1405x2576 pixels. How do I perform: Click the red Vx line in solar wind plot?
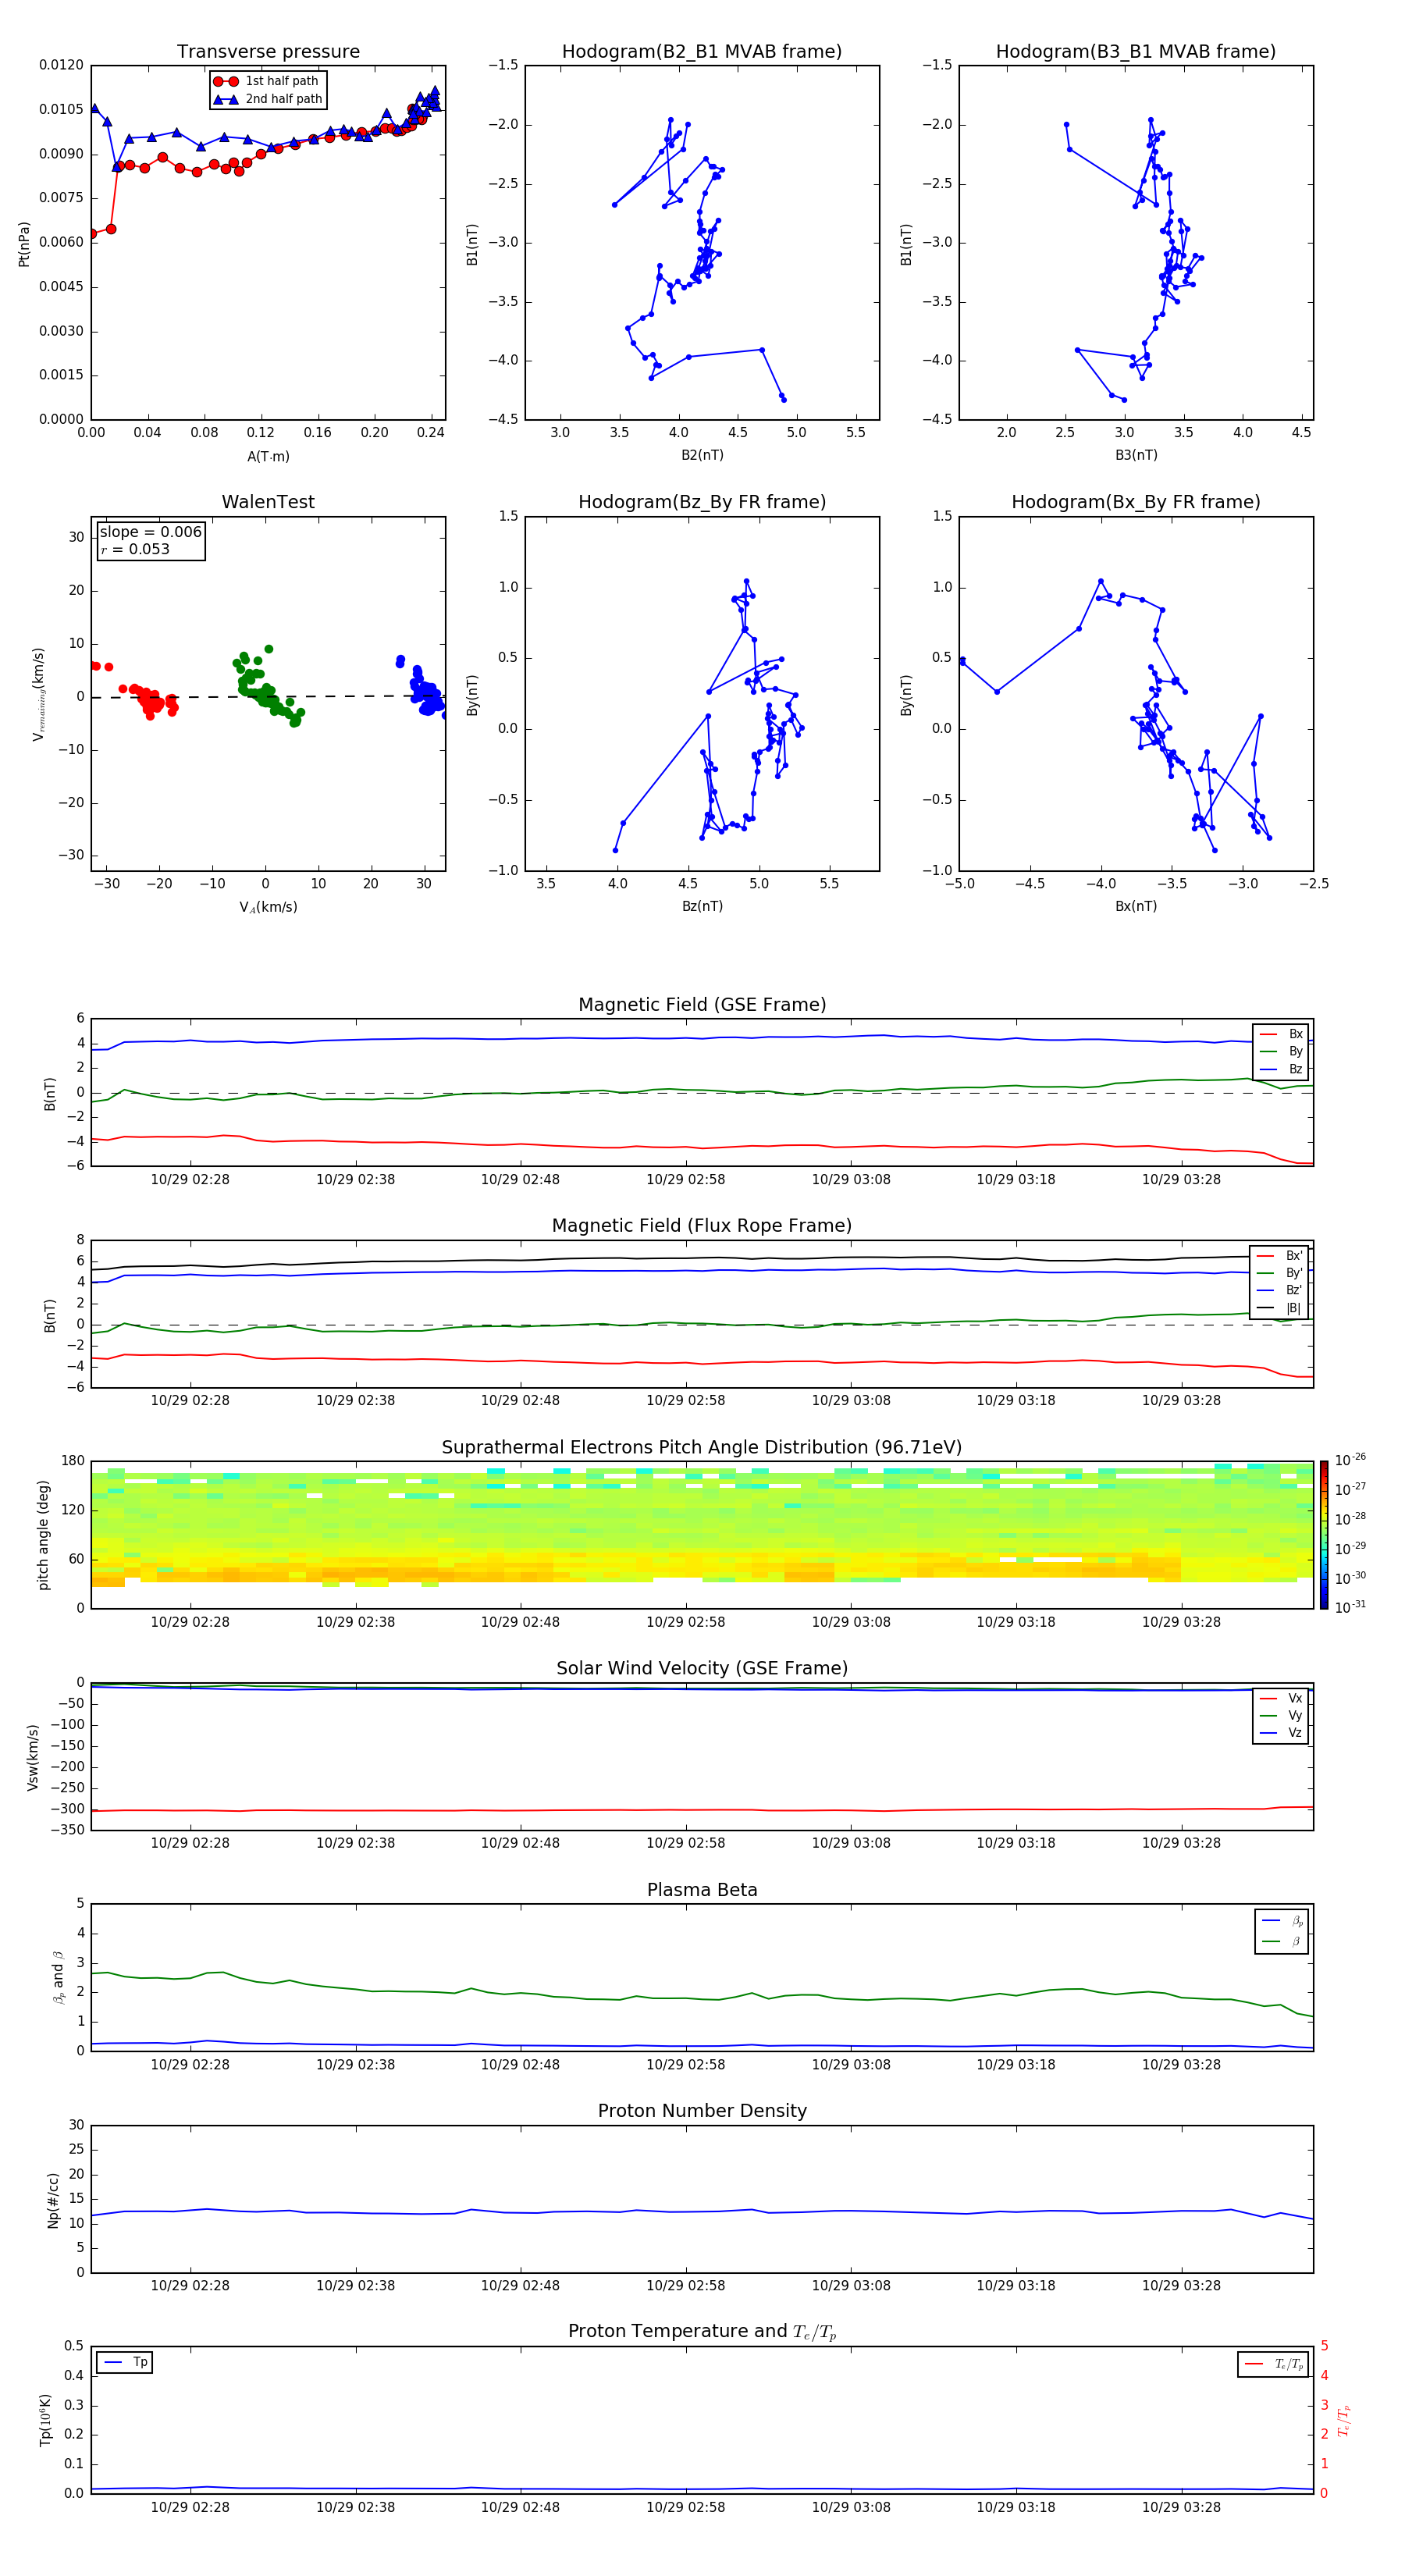tap(702, 1810)
